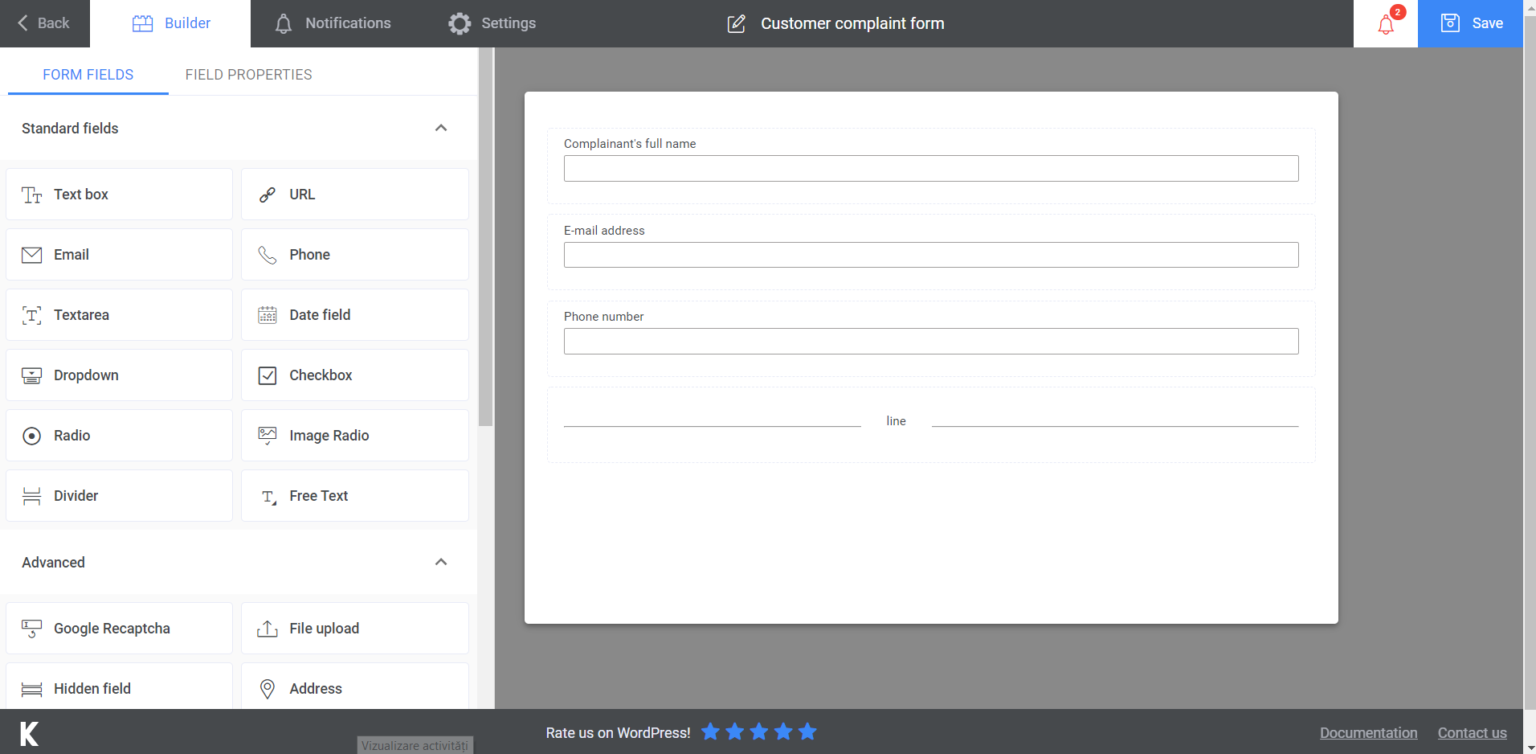Select the Radio field type
Image resolution: width=1536 pixels, height=754 pixels.
coord(118,435)
